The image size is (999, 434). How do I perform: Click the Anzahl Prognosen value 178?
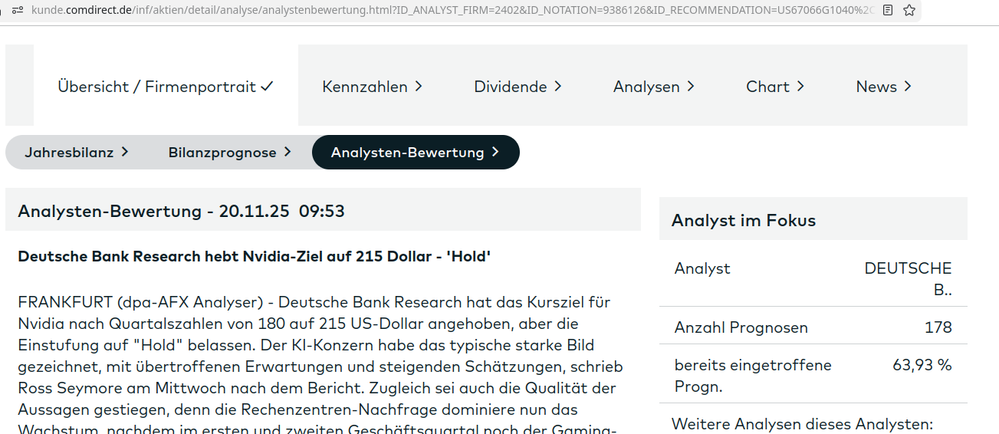[938, 328]
